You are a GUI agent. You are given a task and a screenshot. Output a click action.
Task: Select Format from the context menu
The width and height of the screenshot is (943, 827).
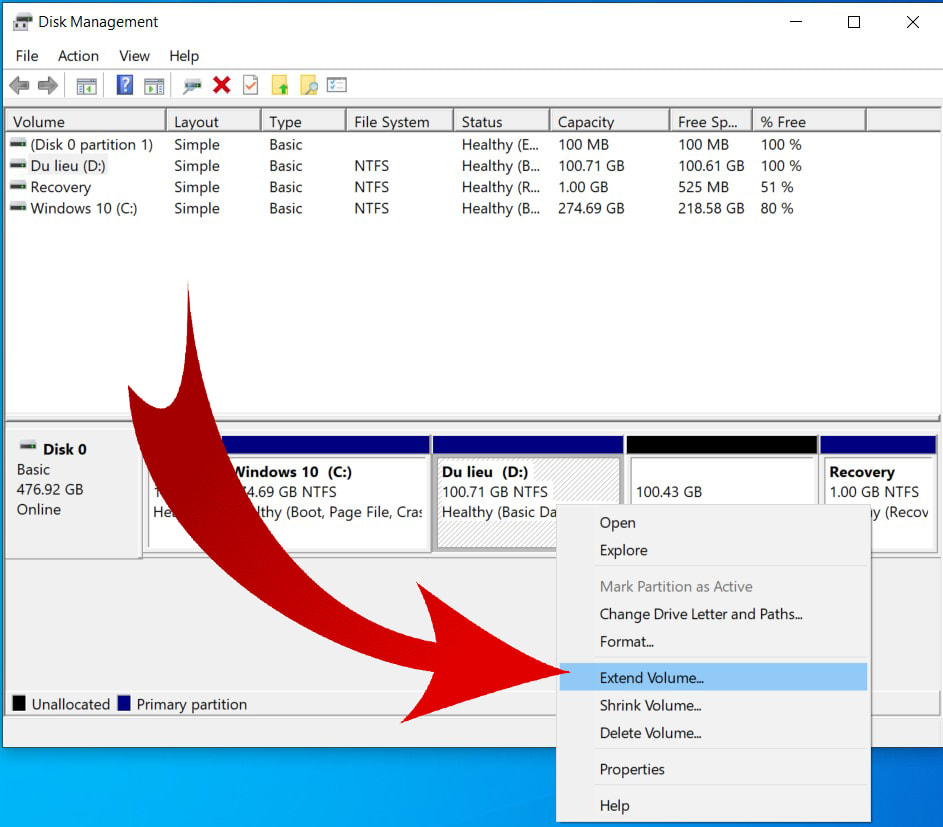click(627, 642)
